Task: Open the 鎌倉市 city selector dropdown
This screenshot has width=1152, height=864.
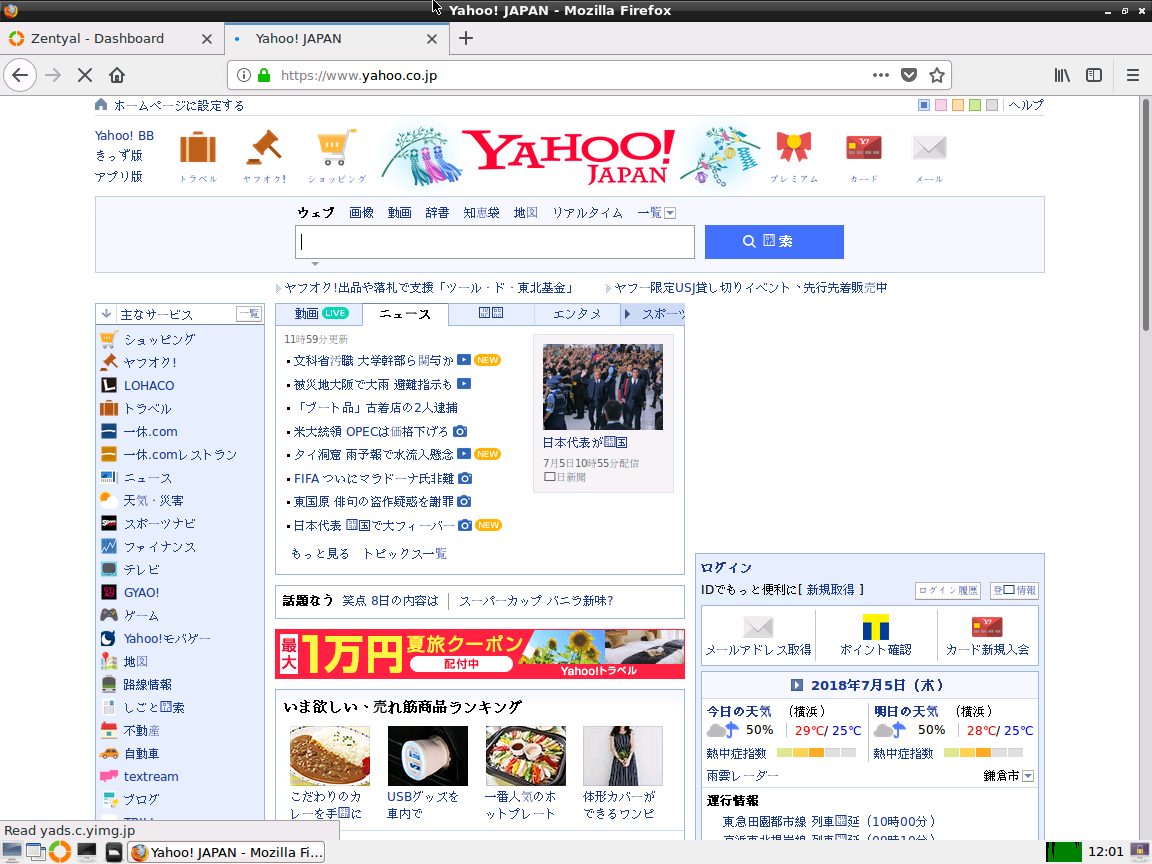Action: [x=1028, y=776]
